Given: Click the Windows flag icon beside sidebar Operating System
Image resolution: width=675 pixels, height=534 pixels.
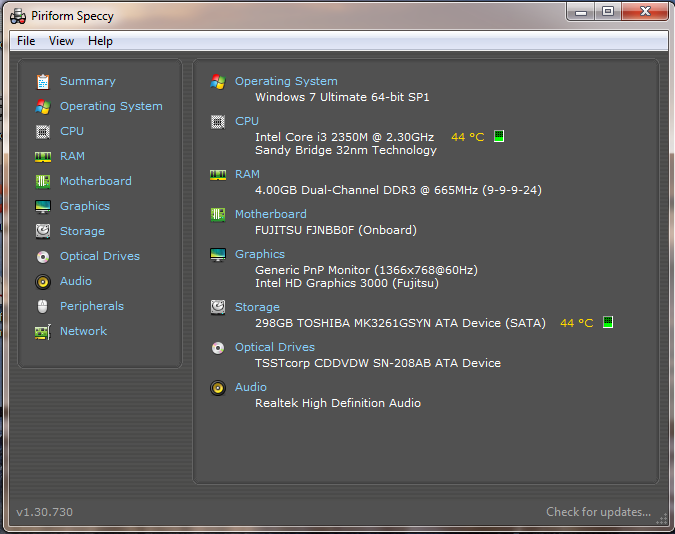Looking at the screenshot, I should coord(43,106).
